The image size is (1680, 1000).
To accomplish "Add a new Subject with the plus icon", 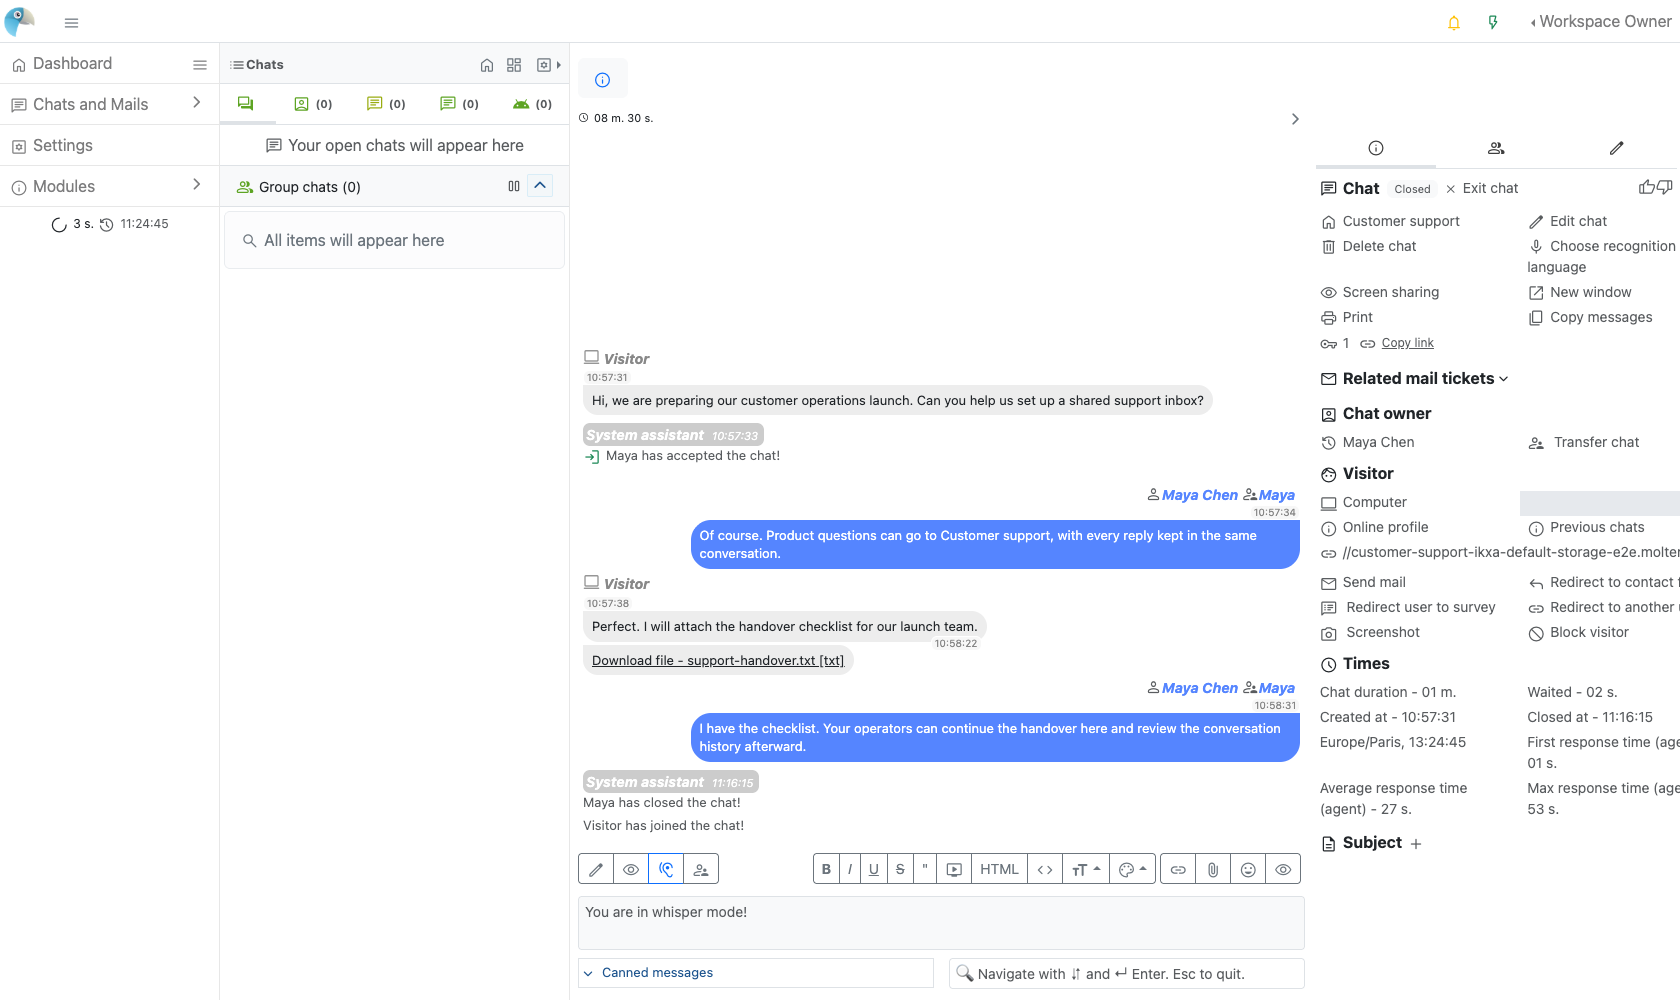I will [x=1416, y=844].
